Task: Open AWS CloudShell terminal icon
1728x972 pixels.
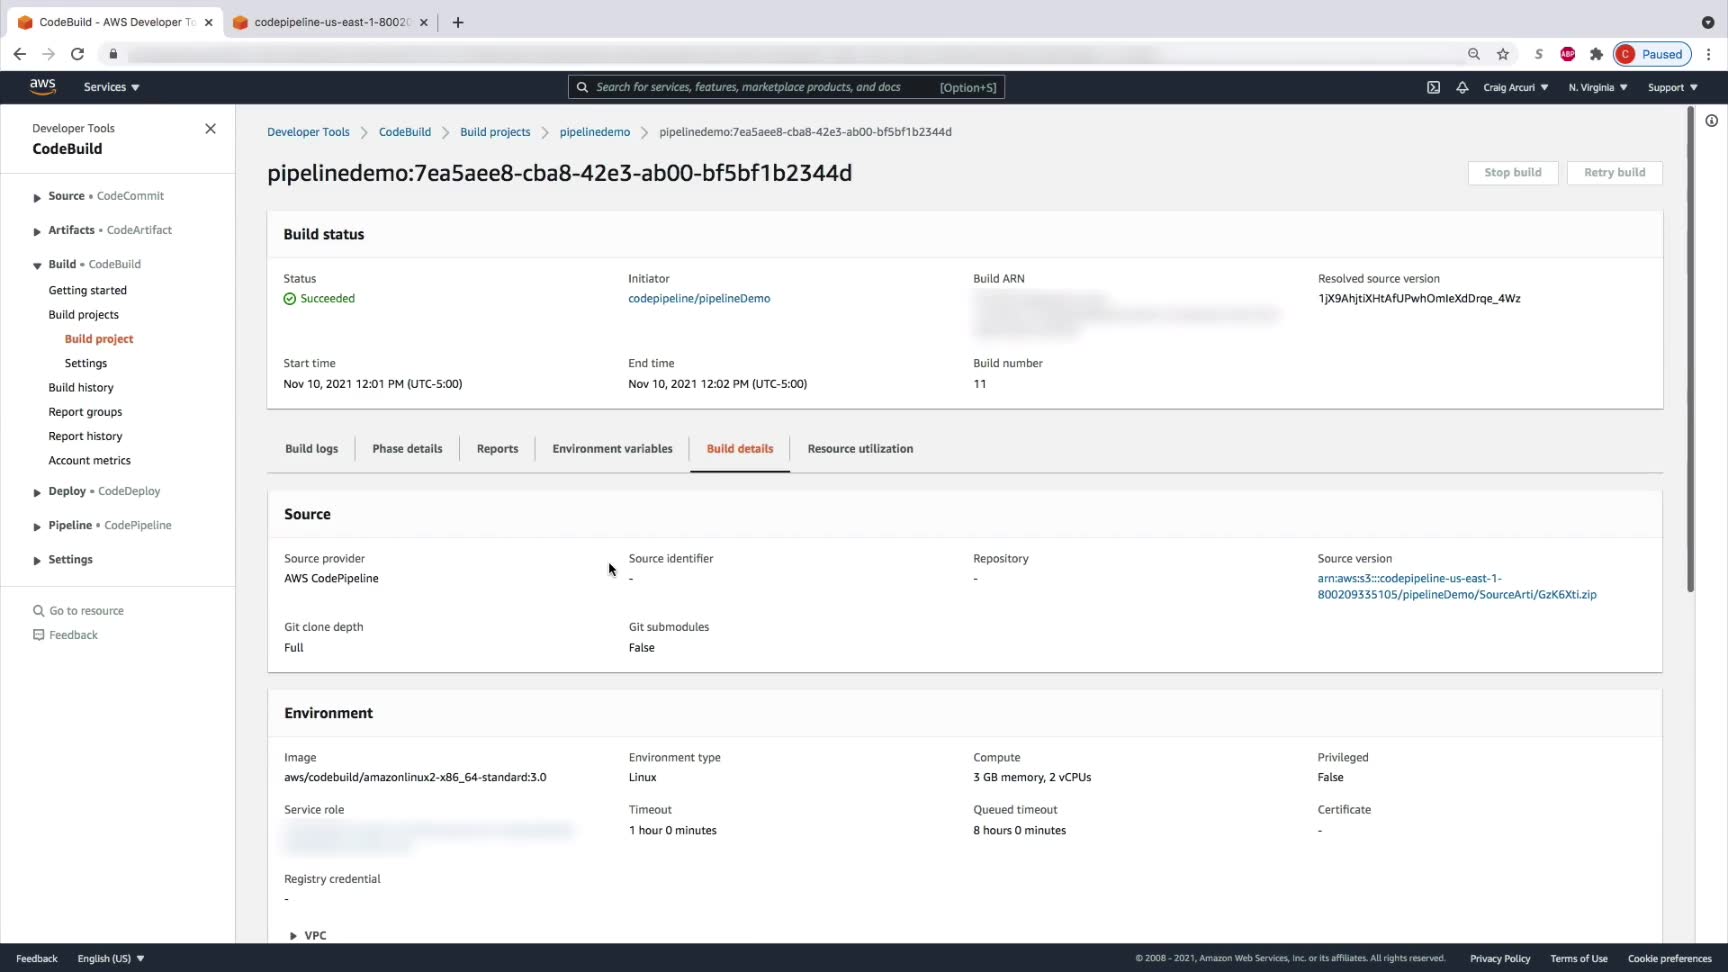Action: point(1433,87)
